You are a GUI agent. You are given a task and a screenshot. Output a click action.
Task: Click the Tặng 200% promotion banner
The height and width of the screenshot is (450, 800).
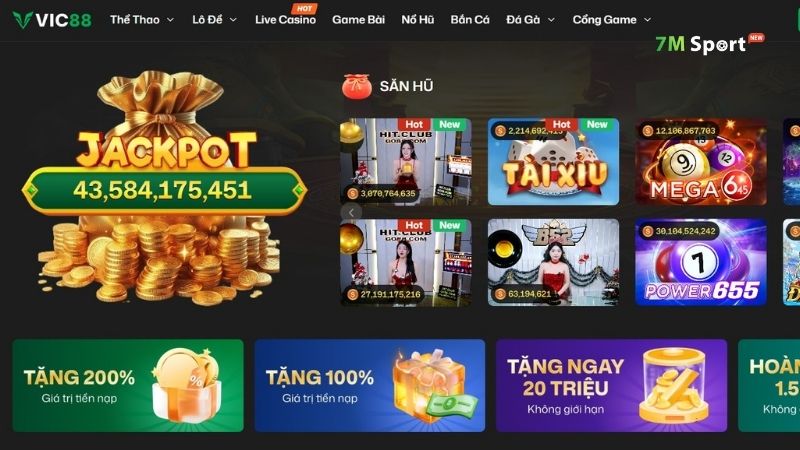128,386
